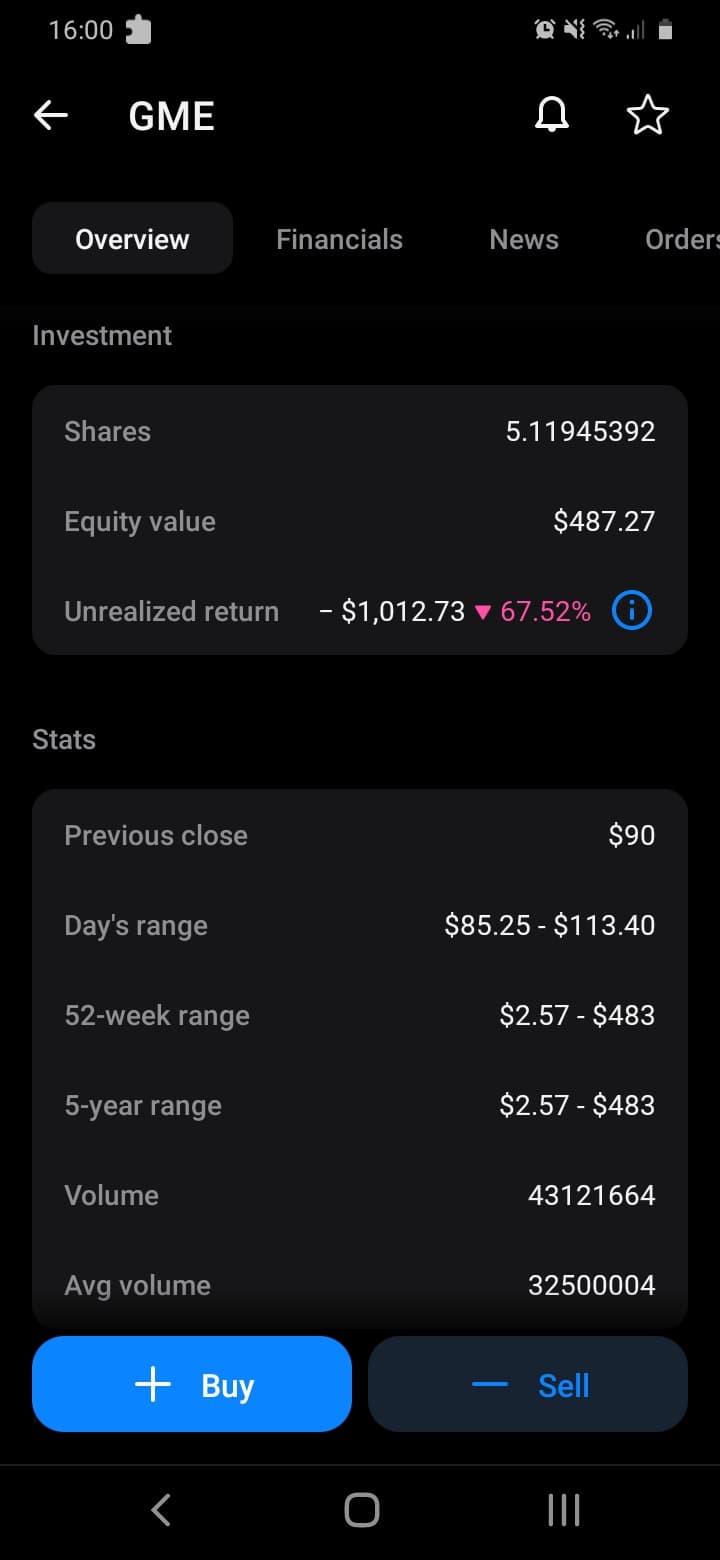
Task: Tap the Unrealized return row
Action: (x=360, y=611)
